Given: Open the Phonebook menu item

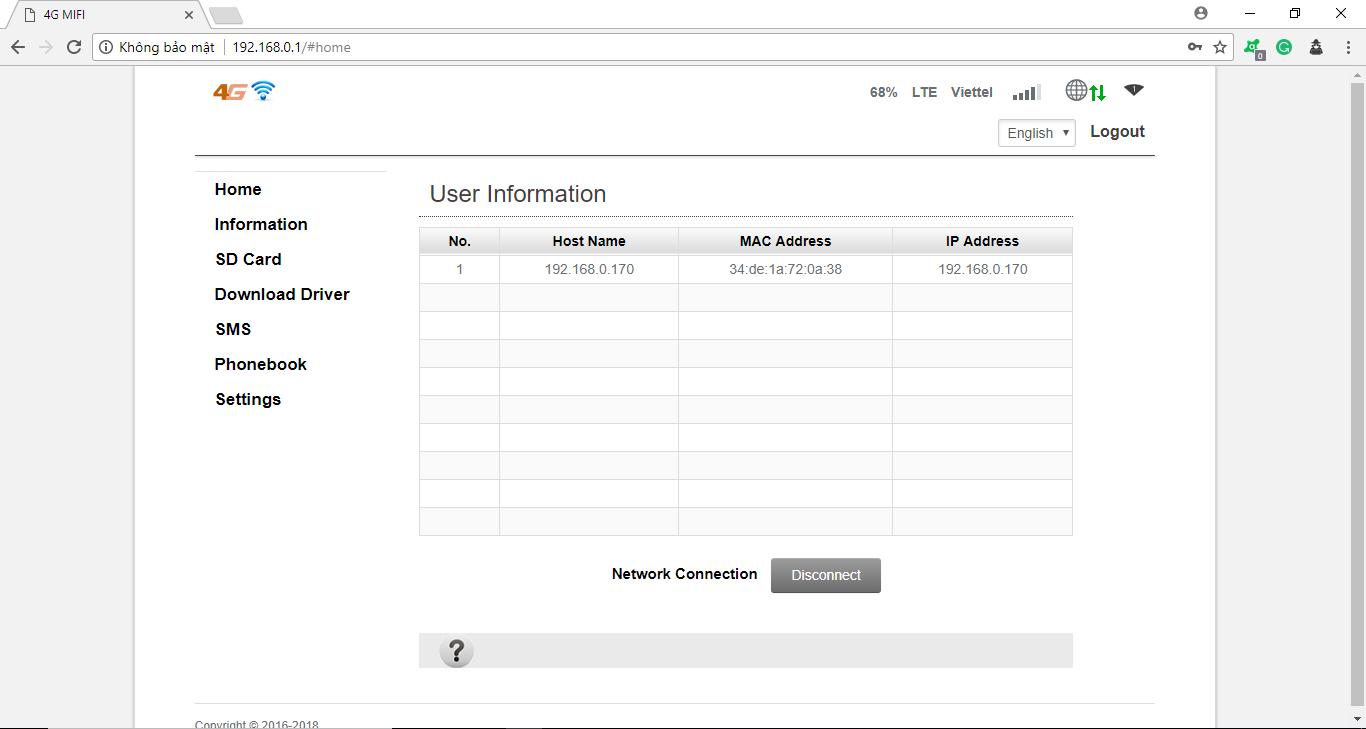Looking at the screenshot, I should (x=260, y=365).
